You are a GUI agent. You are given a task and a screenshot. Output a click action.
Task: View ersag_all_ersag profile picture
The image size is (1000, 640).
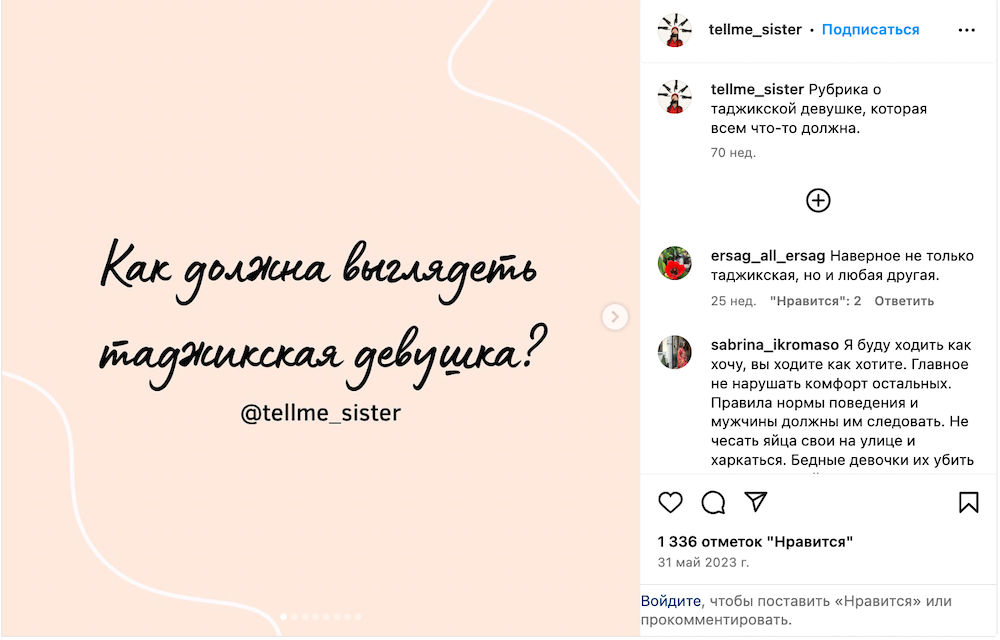pos(675,263)
